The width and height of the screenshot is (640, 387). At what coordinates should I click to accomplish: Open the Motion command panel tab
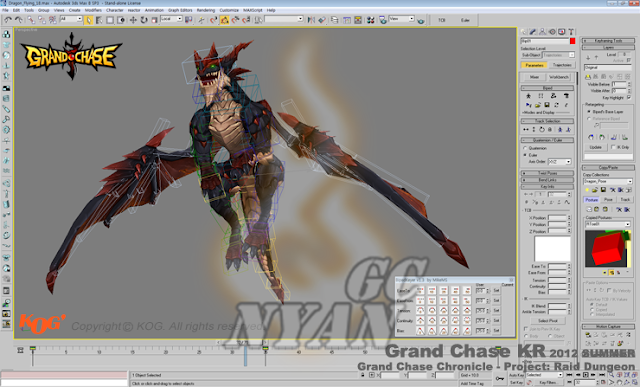[x=552, y=31]
